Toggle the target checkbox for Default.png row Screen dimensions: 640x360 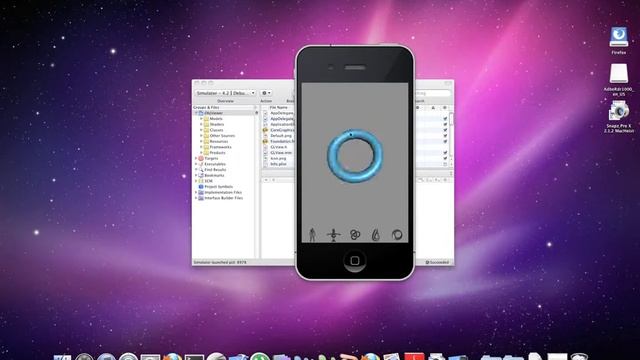(445, 136)
